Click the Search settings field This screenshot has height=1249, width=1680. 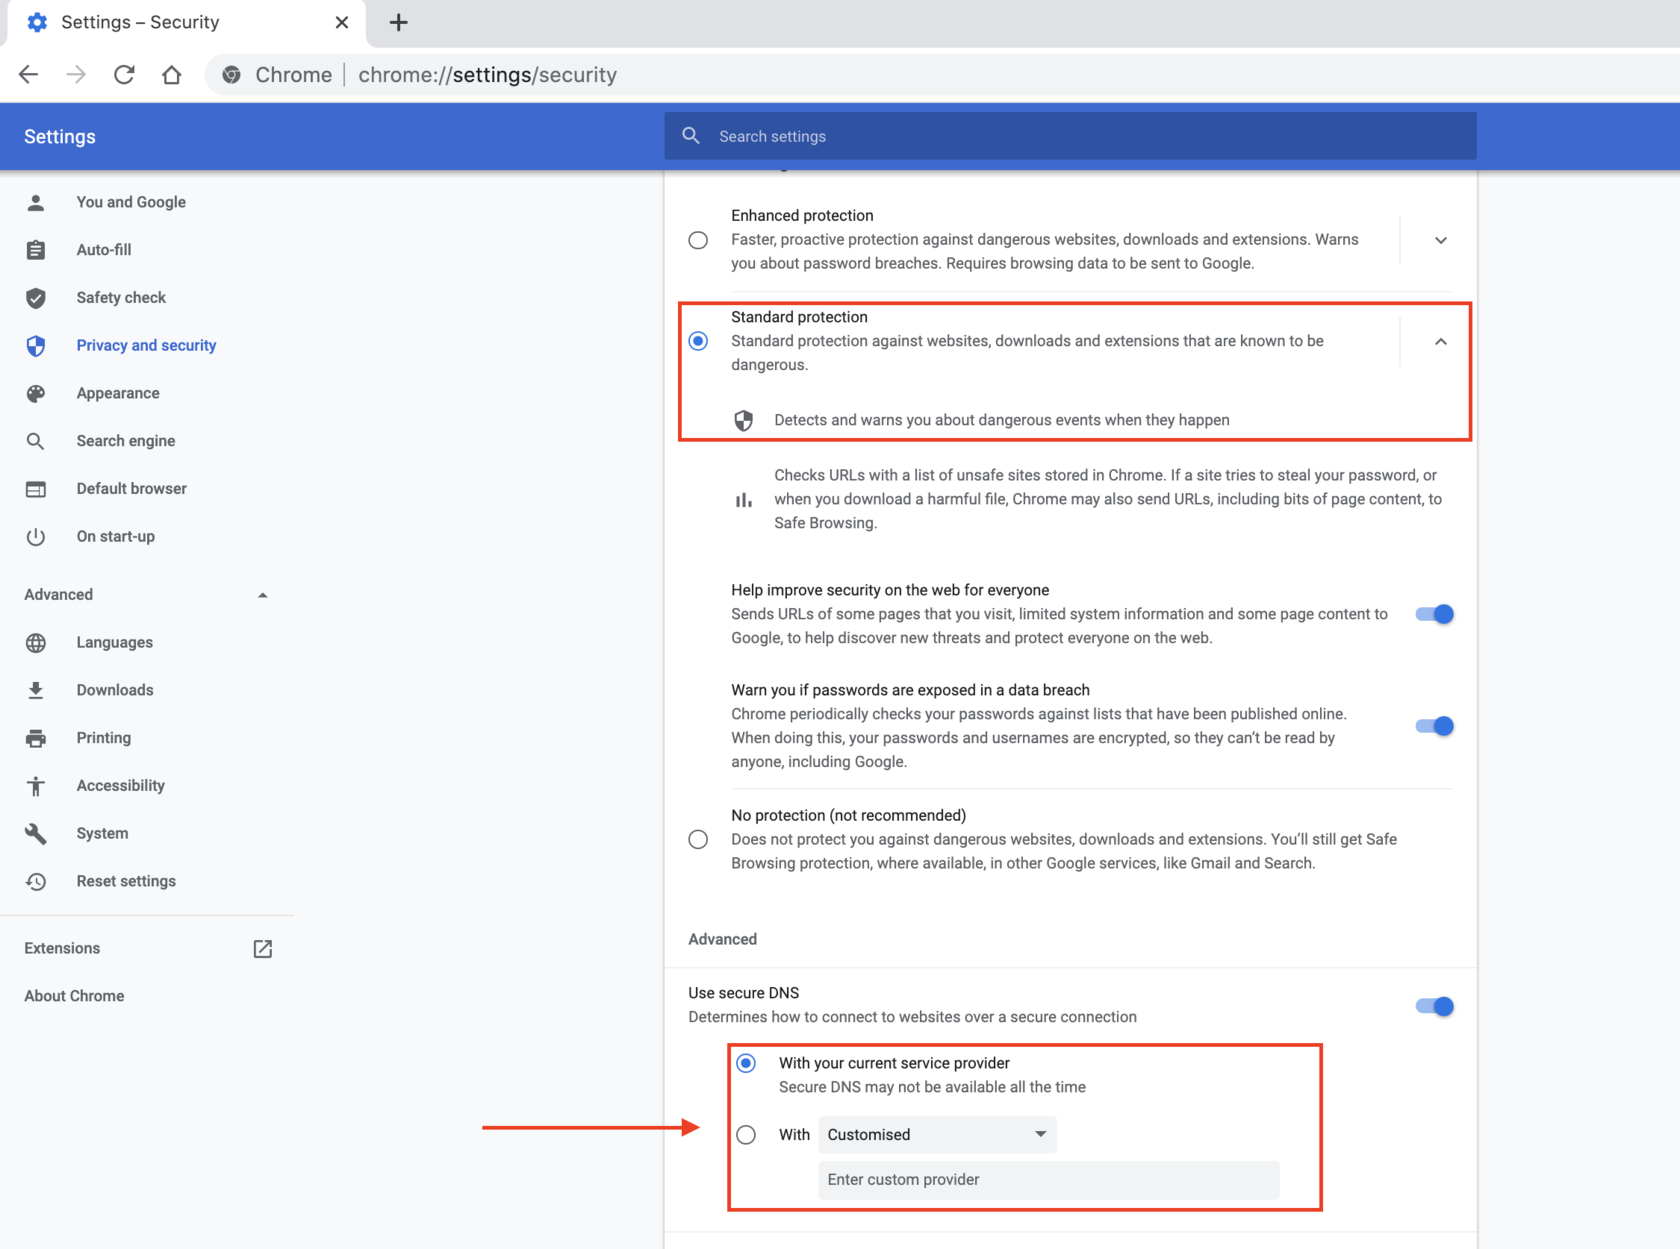coord(1070,136)
